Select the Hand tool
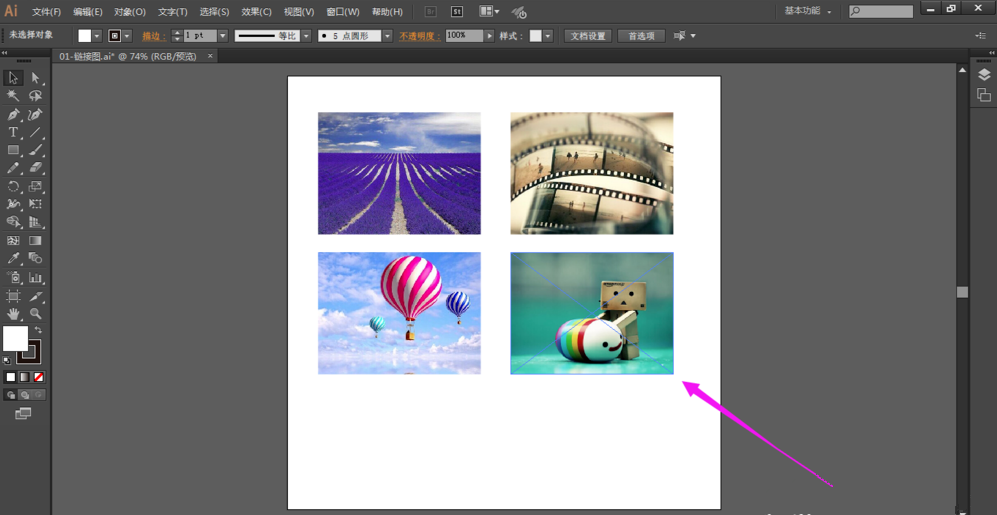997x515 pixels. coord(14,314)
